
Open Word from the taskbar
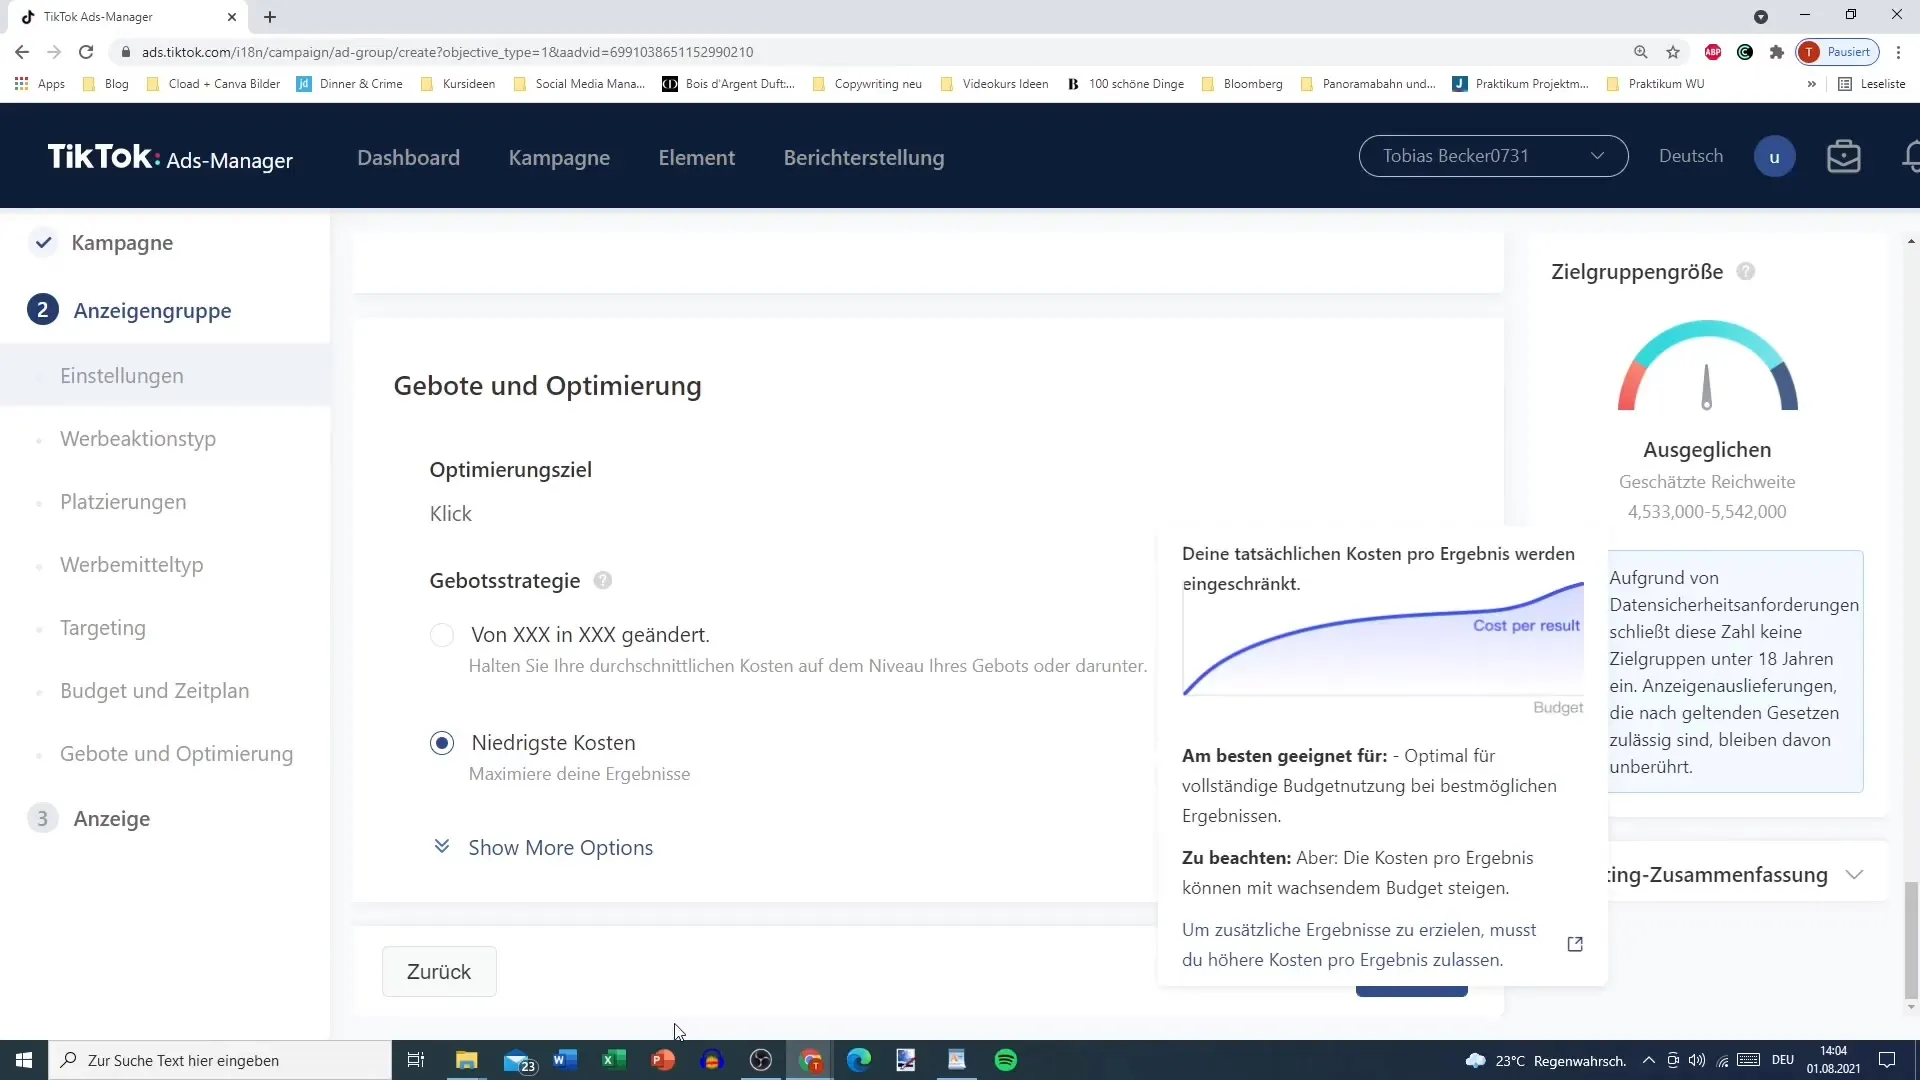[565, 1060]
